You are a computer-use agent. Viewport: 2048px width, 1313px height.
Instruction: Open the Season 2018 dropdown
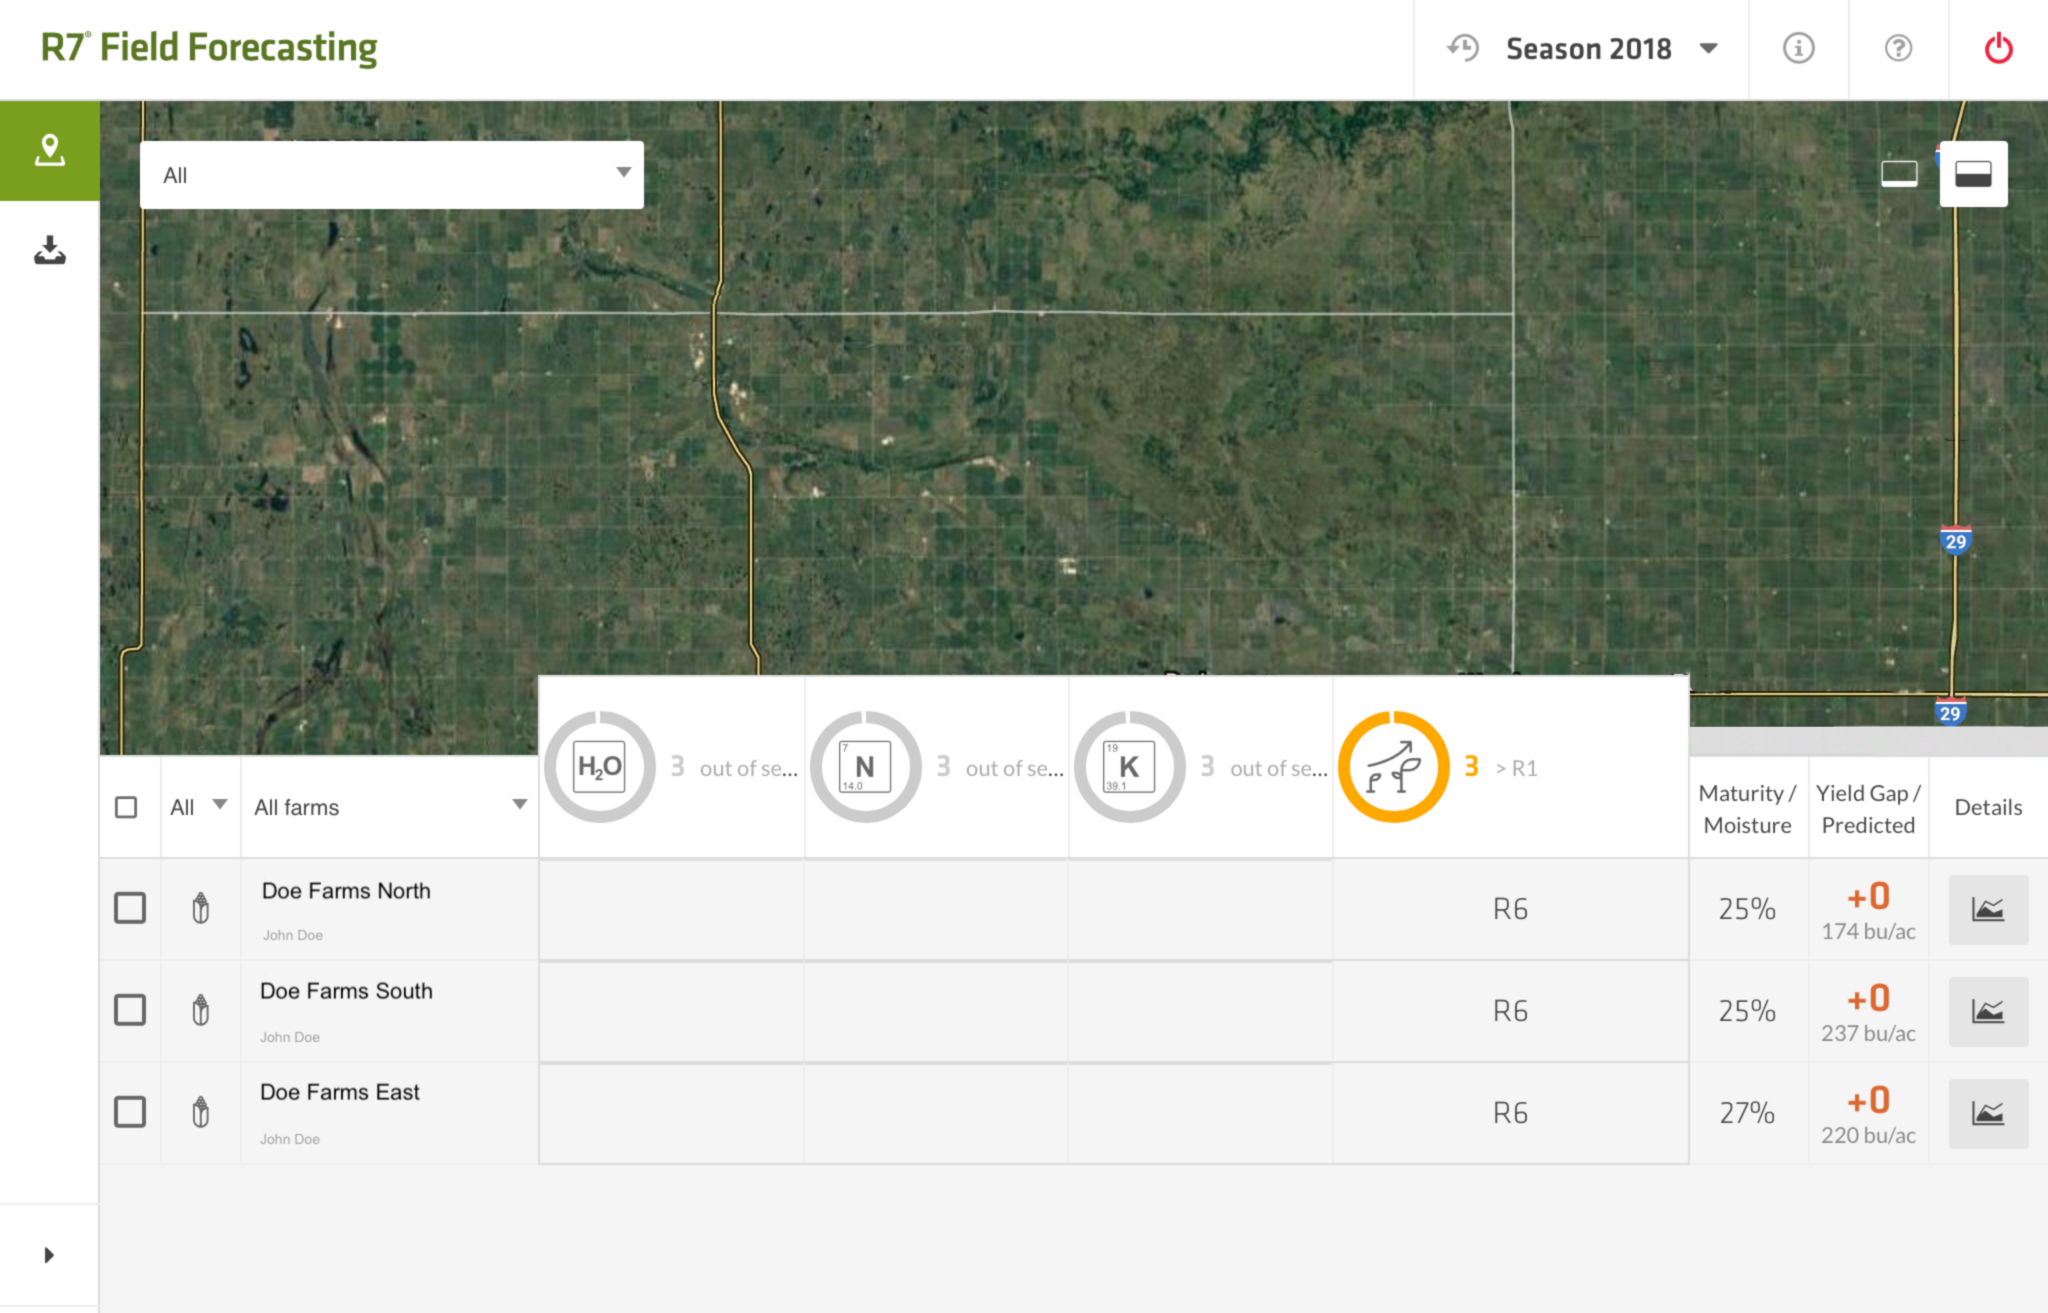[1612, 48]
